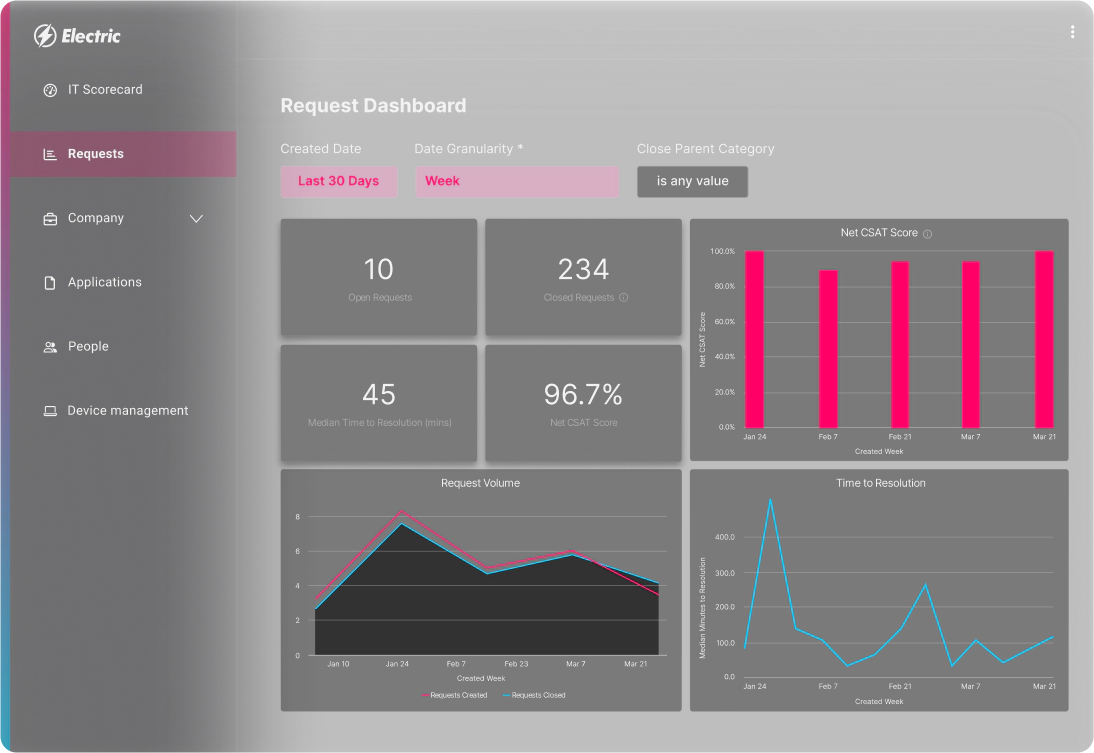Click the Company briefcase icon
The height and width of the screenshot is (753, 1094).
(x=50, y=218)
